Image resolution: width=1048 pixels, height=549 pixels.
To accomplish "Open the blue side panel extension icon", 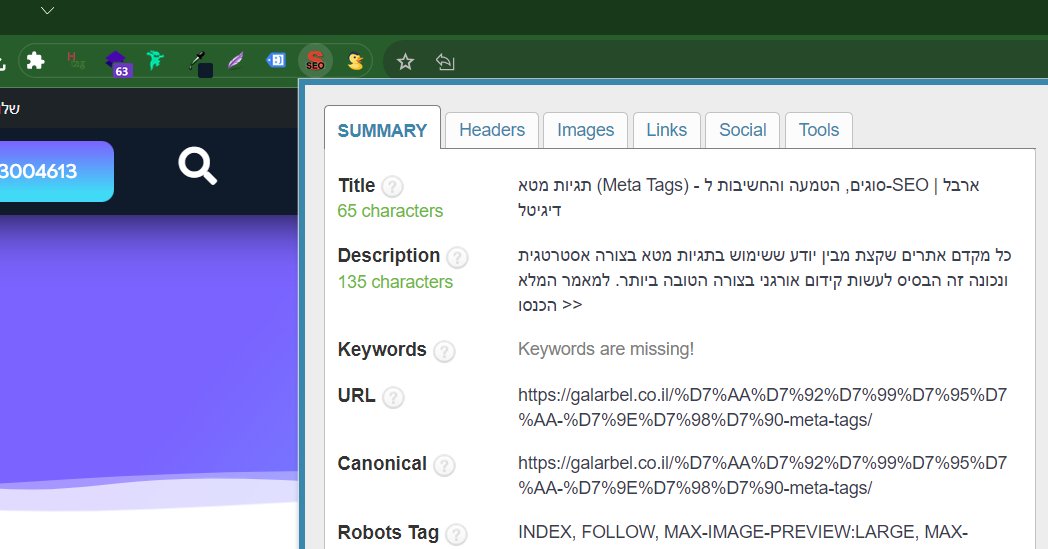I will [275, 61].
